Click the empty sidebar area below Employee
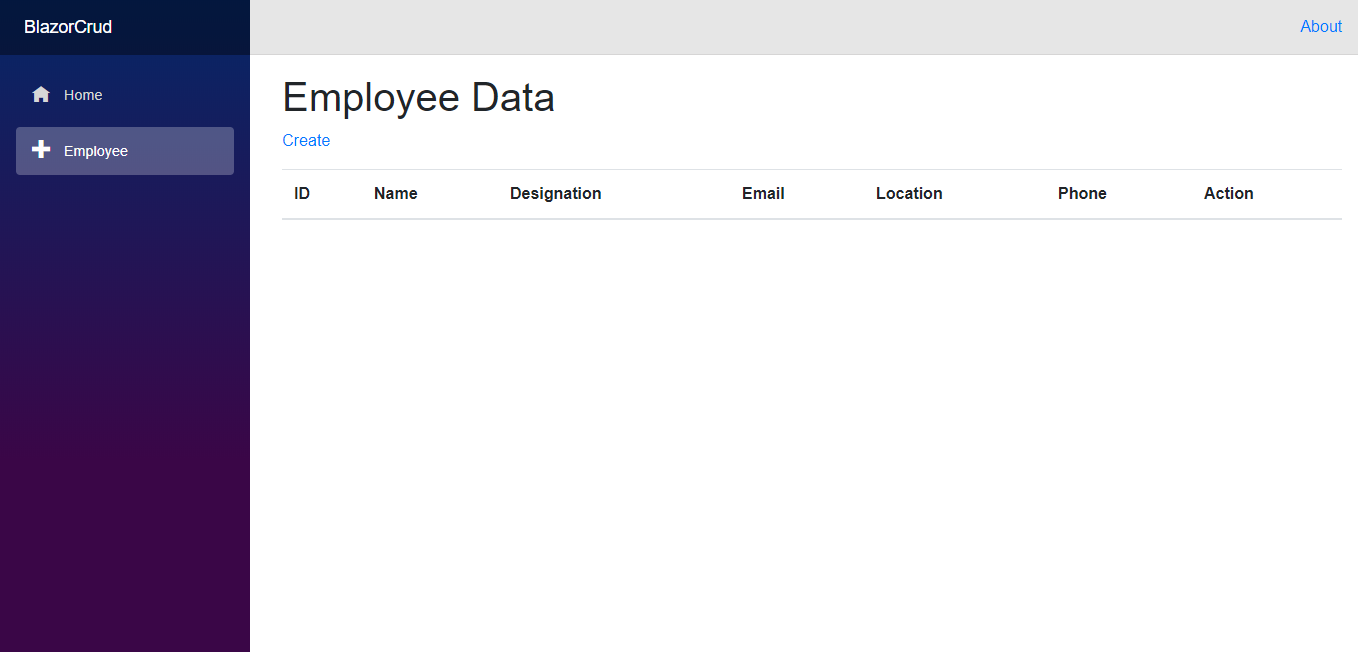The image size is (1358, 652). [125, 400]
